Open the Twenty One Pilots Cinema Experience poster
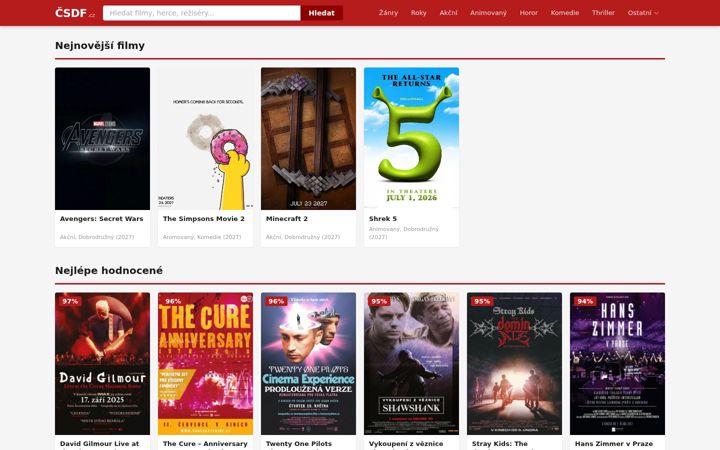 (309, 364)
